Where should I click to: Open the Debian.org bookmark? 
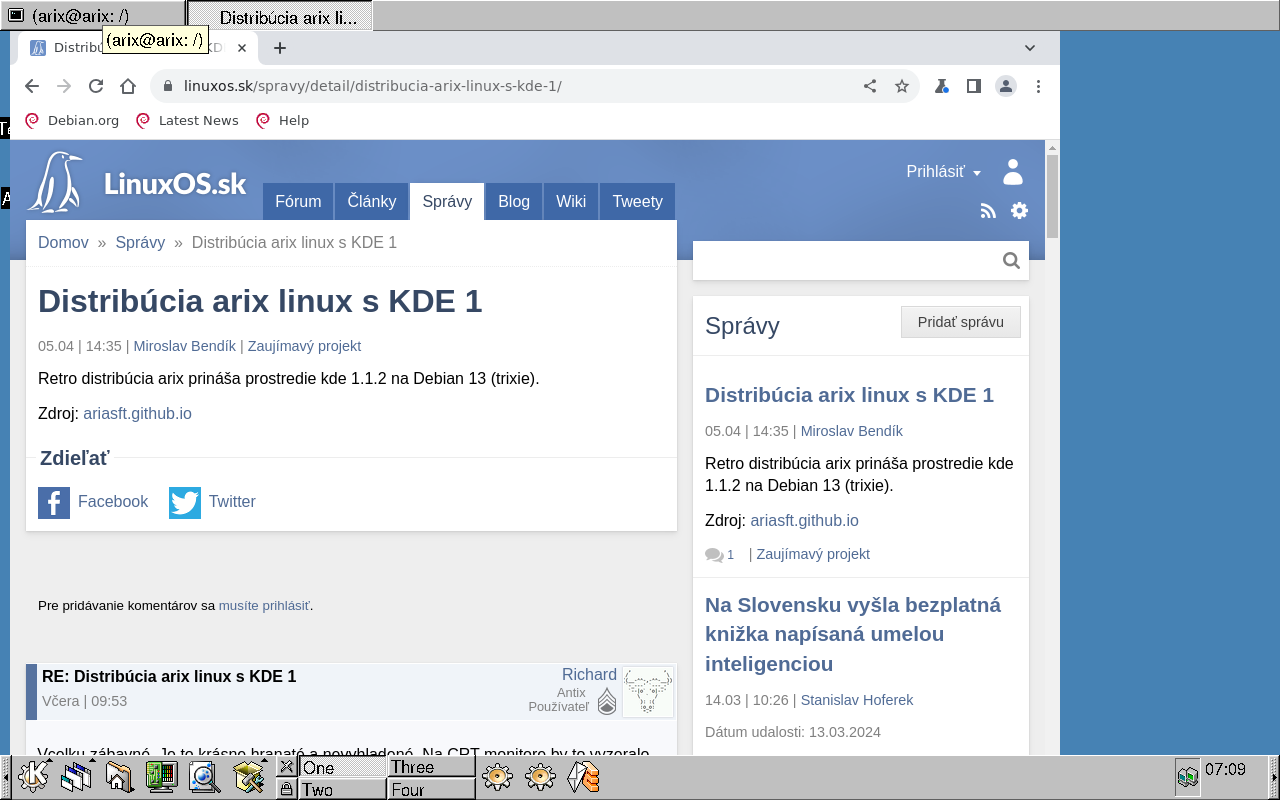point(72,120)
